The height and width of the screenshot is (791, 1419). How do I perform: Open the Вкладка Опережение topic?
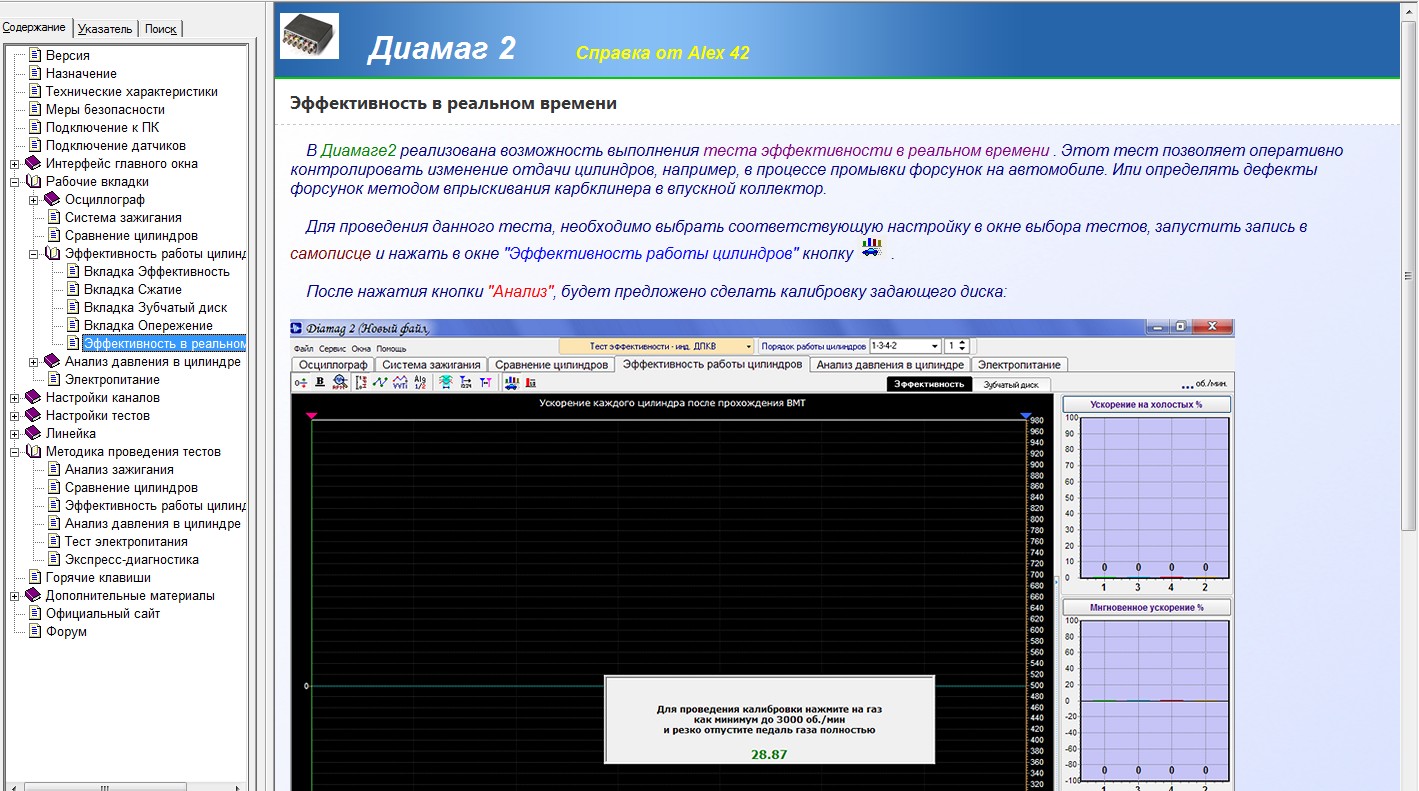[x=148, y=326]
